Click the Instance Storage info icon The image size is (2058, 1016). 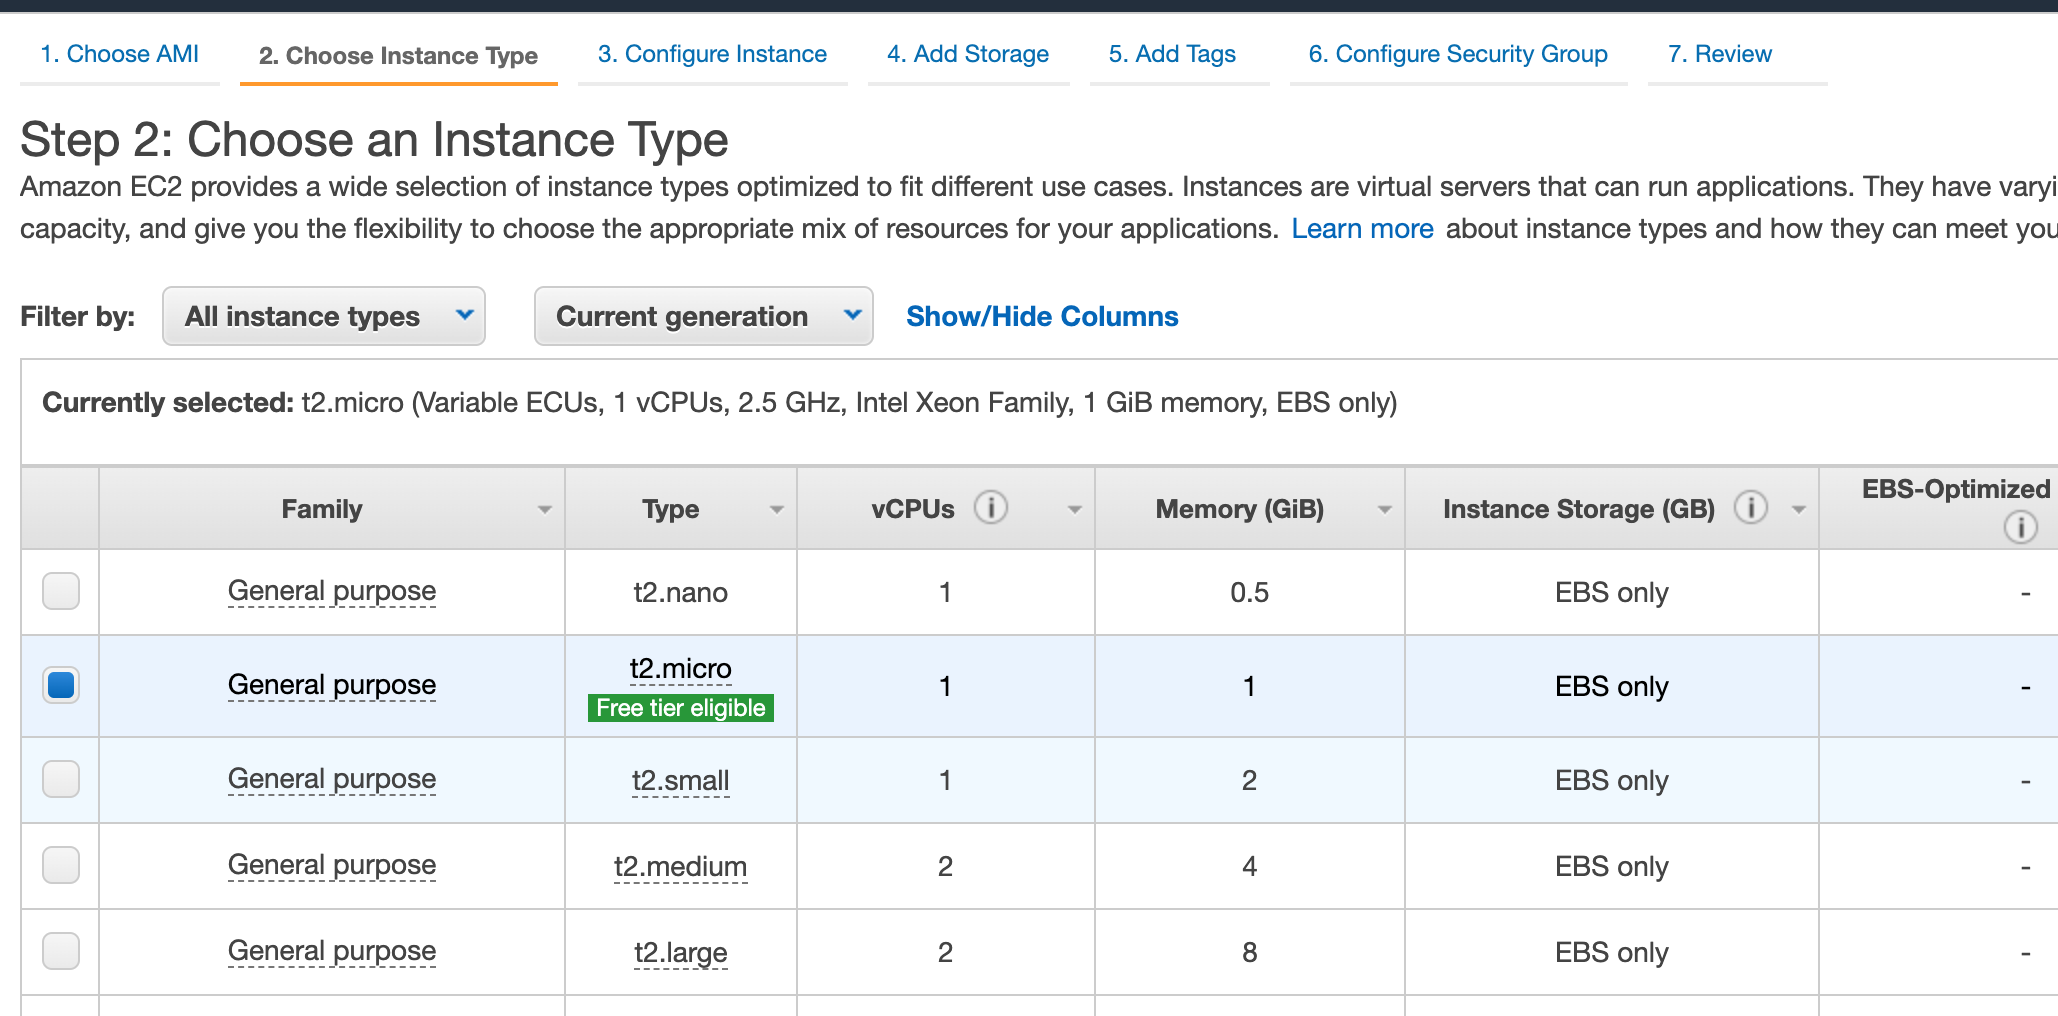pyautogui.click(x=1751, y=508)
